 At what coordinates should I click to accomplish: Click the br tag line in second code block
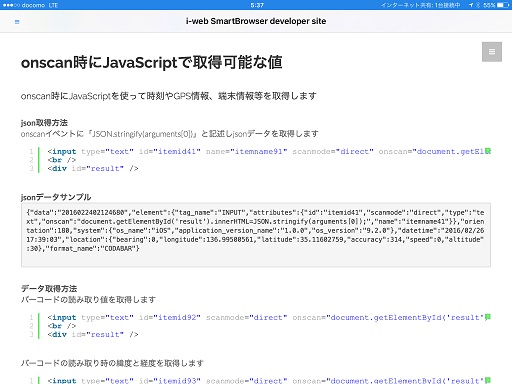(x=62, y=326)
